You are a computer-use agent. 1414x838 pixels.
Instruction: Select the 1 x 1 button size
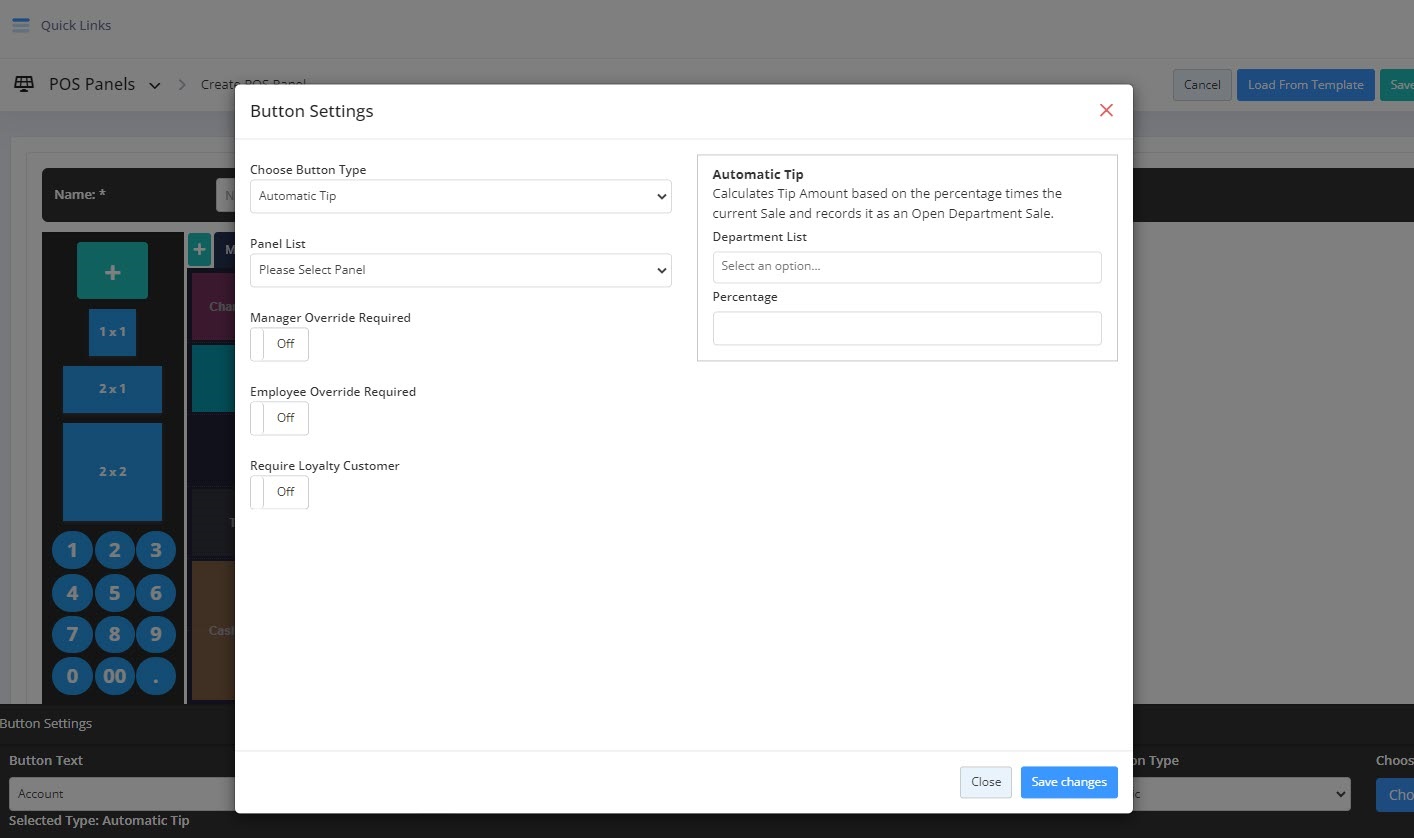[x=112, y=332]
